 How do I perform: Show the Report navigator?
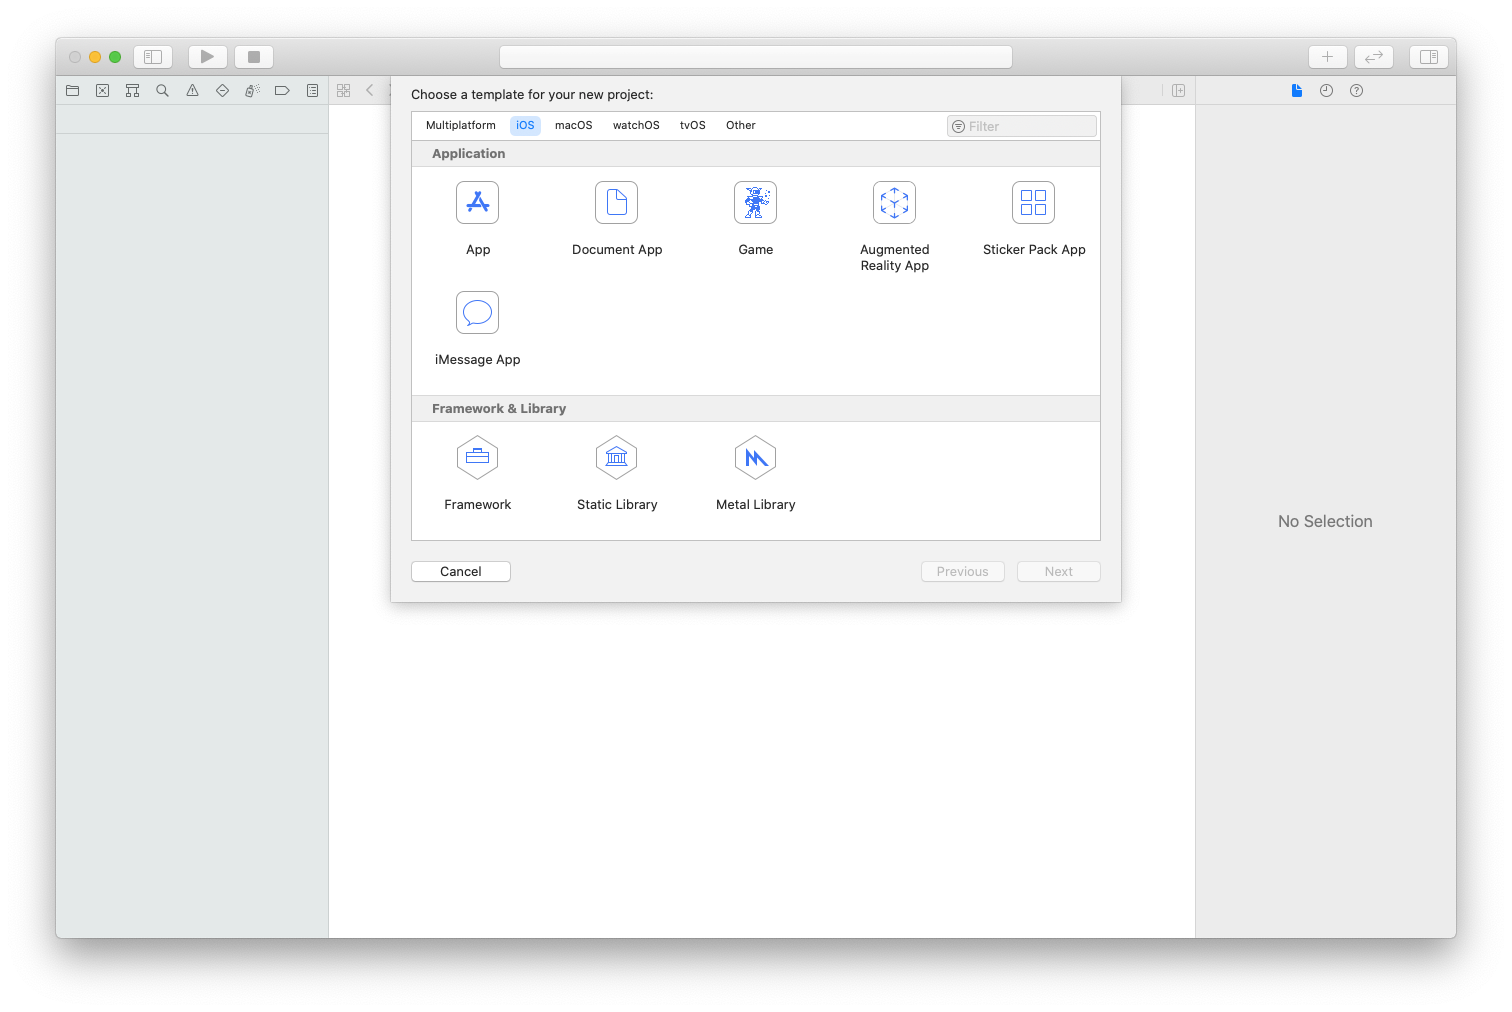313,90
